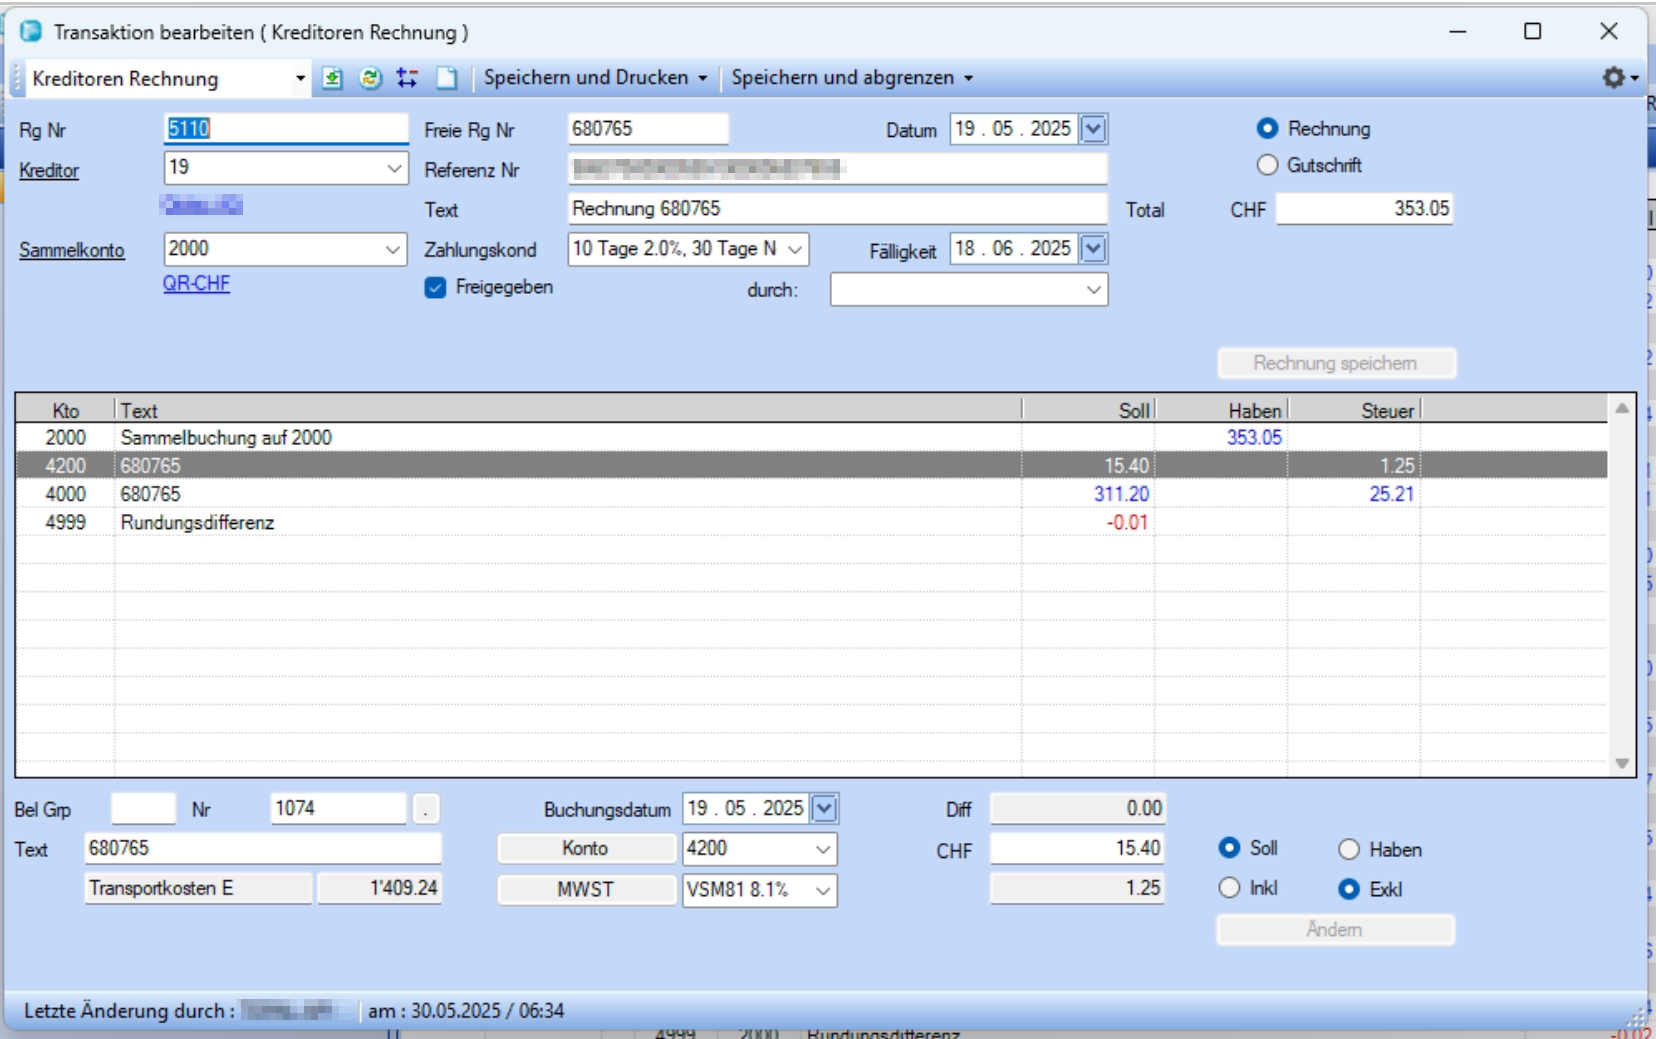Click the app icon in title bar
The width and height of the screenshot is (1656, 1039).
click(31, 31)
